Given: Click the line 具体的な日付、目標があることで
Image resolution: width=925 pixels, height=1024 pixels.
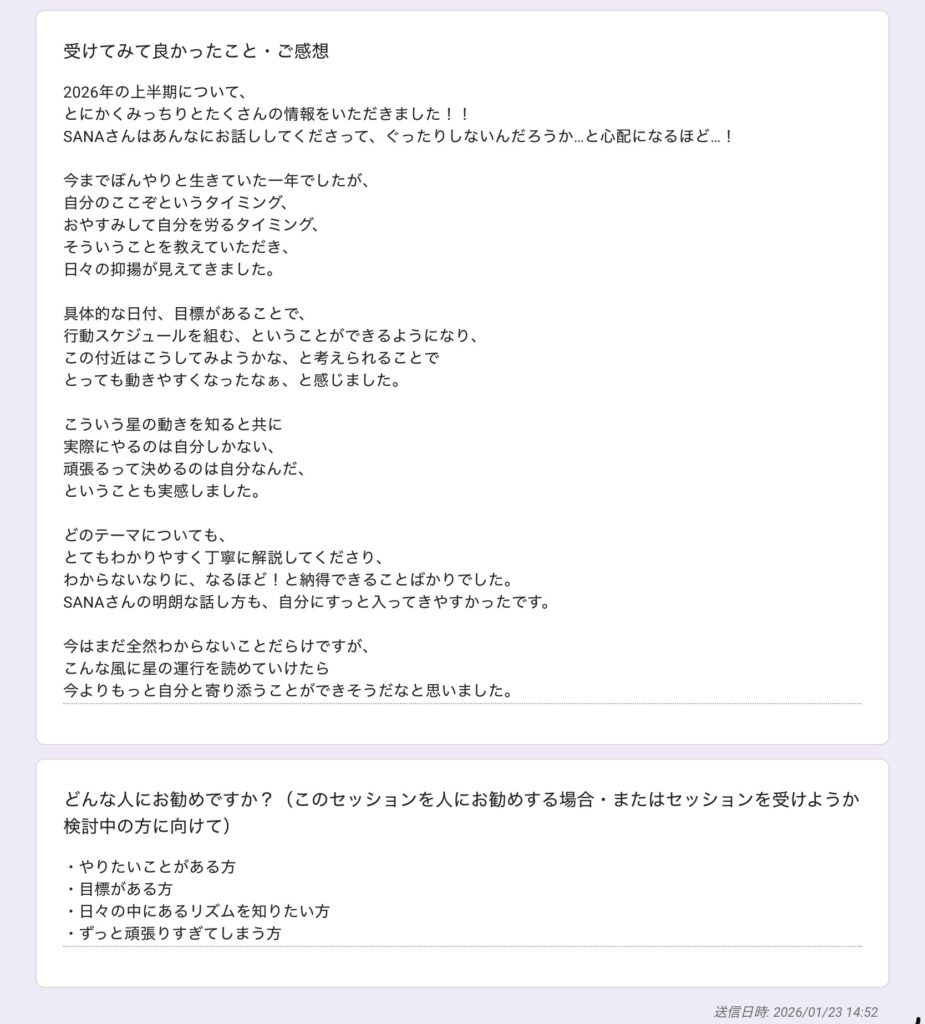Looking at the screenshot, I should (x=185, y=313).
